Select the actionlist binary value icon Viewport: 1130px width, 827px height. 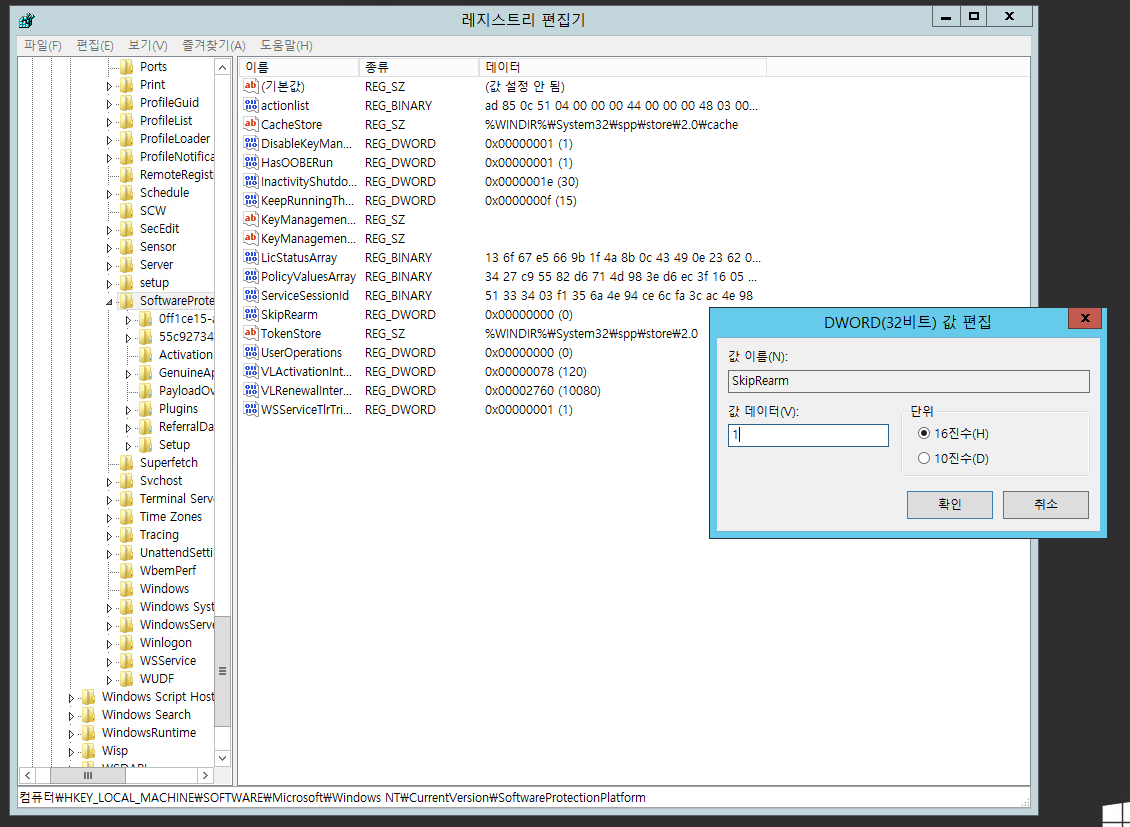pyautogui.click(x=251, y=106)
